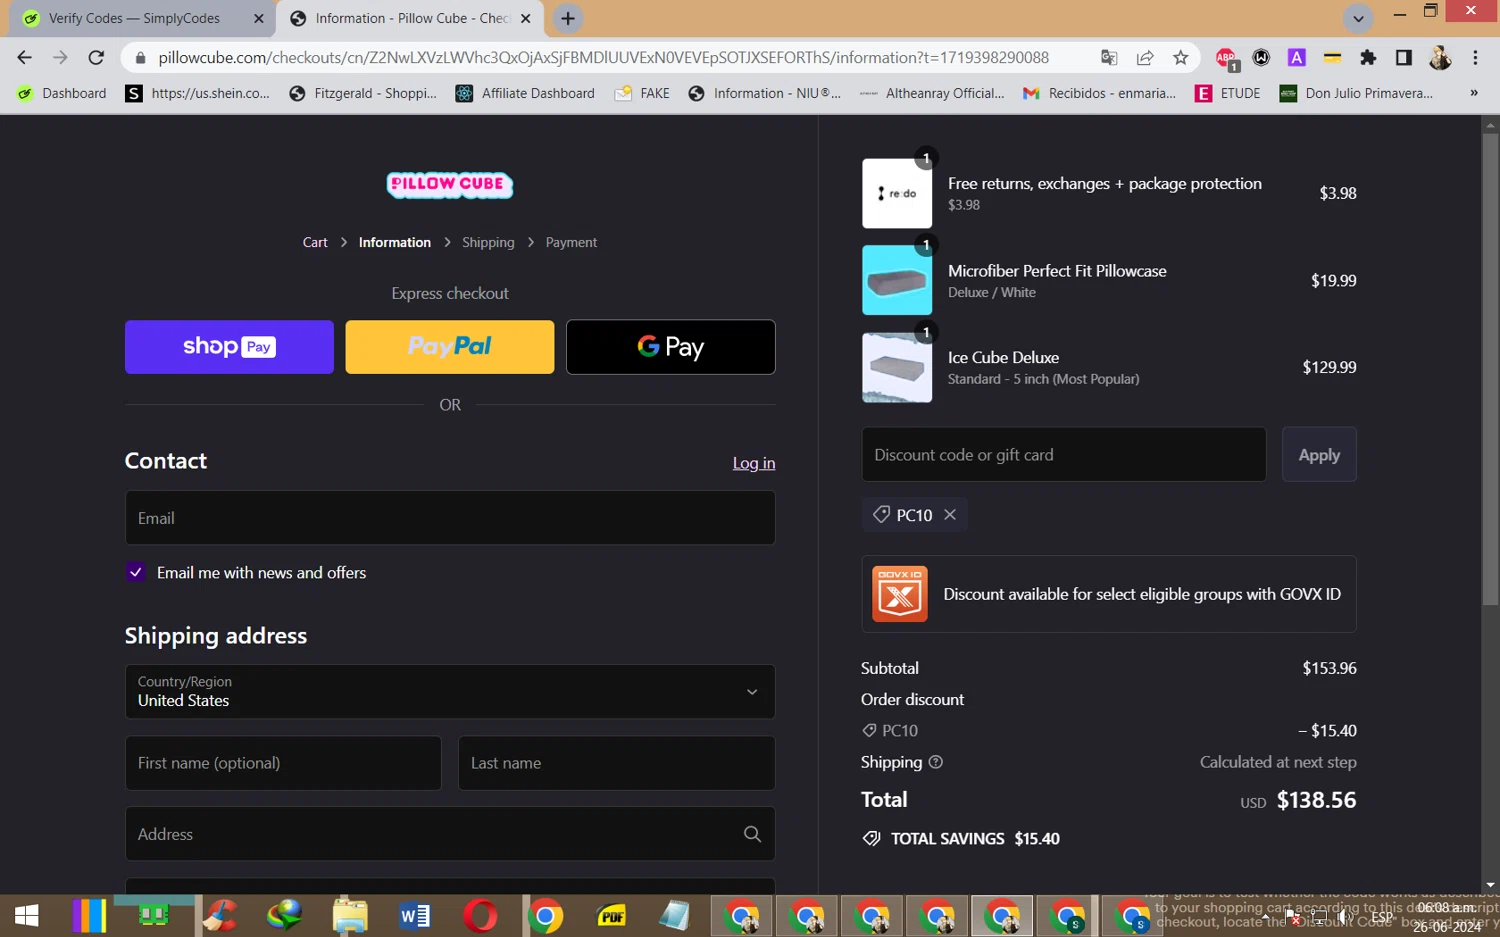1500x937 pixels.
Task: Open the Chrome extensions puzzle icon
Action: (x=1368, y=58)
